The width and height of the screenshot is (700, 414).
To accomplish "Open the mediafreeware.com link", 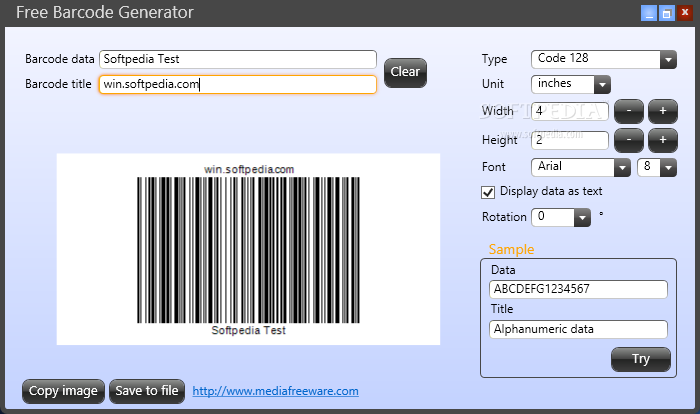I will [x=275, y=391].
